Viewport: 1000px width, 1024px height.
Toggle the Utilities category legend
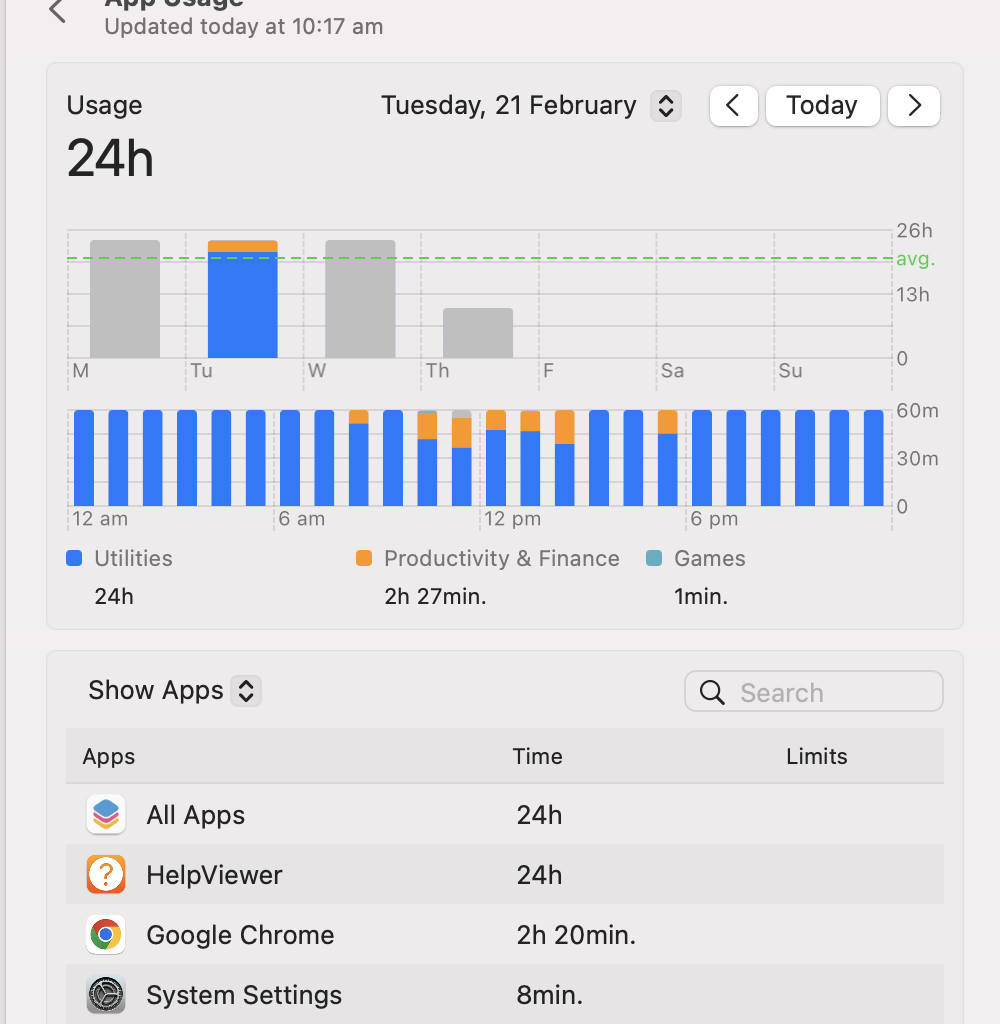click(73, 558)
